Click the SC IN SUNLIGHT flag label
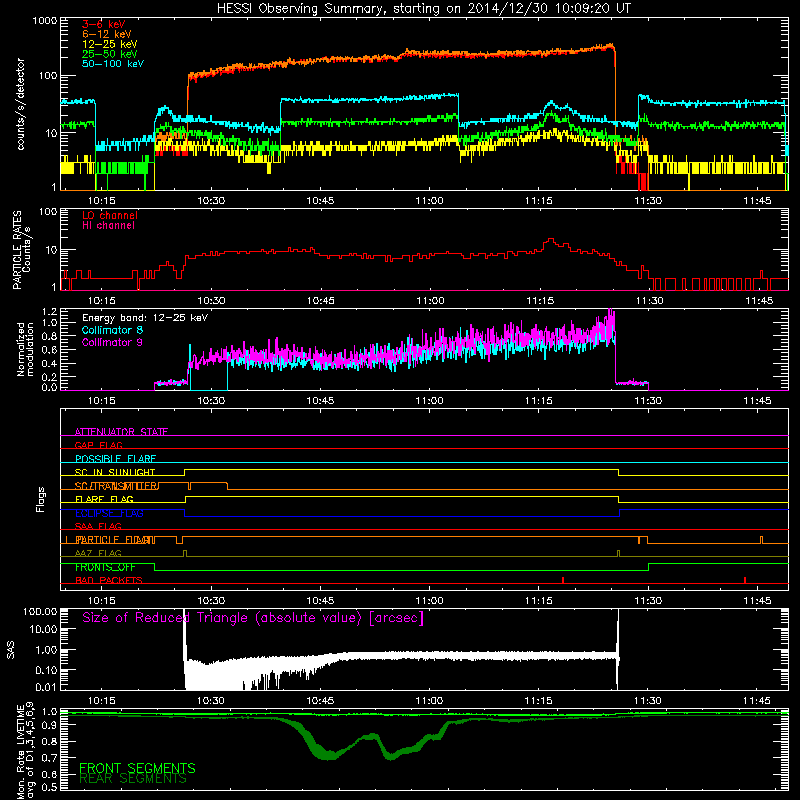The height and width of the screenshot is (800, 800). click(115, 472)
